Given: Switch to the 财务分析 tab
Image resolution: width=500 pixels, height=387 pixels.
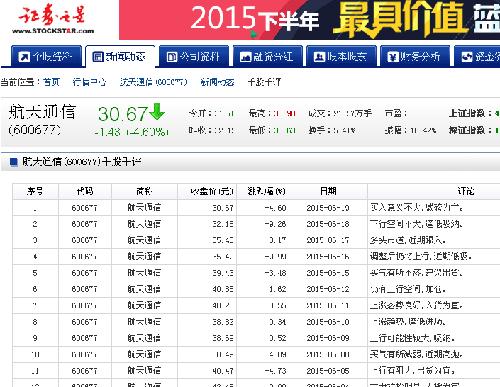Looking at the screenshot, I should click(415, 56).
